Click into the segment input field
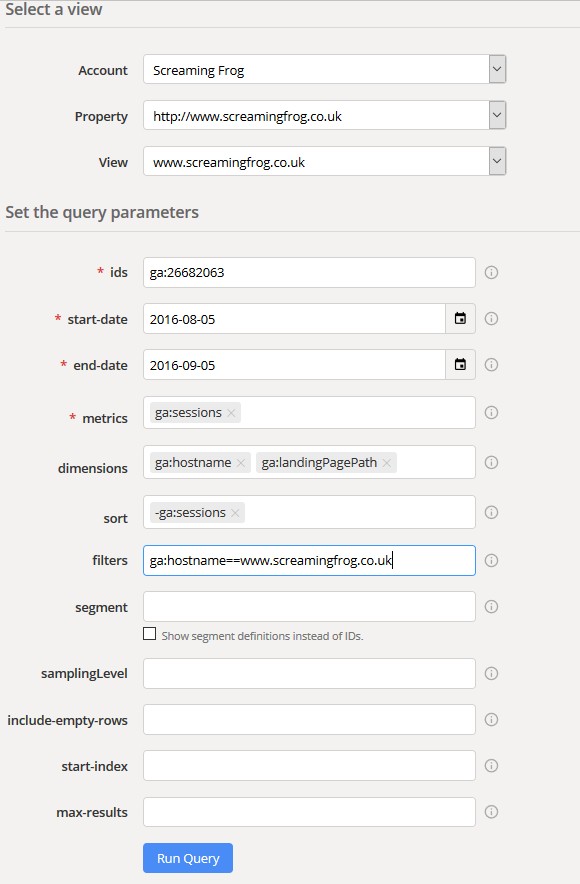The width and height of the screenshot is (580, 884). (309, 607)
